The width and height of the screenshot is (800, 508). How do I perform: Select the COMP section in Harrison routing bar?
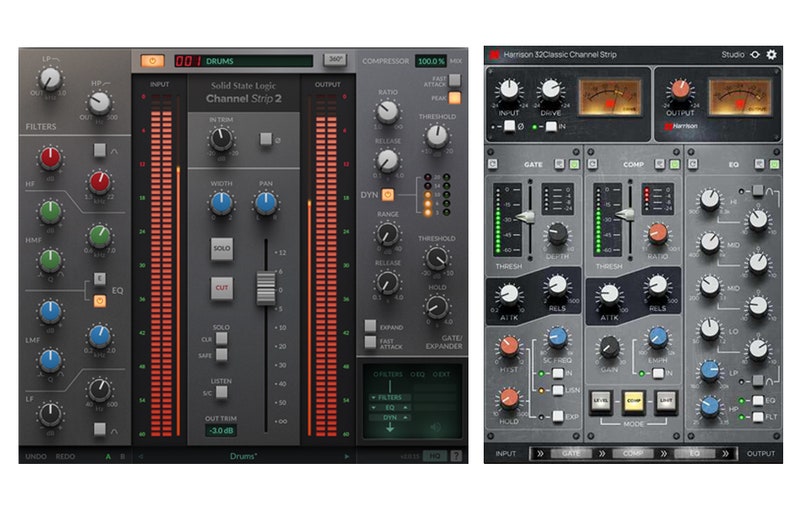point(631,453)
